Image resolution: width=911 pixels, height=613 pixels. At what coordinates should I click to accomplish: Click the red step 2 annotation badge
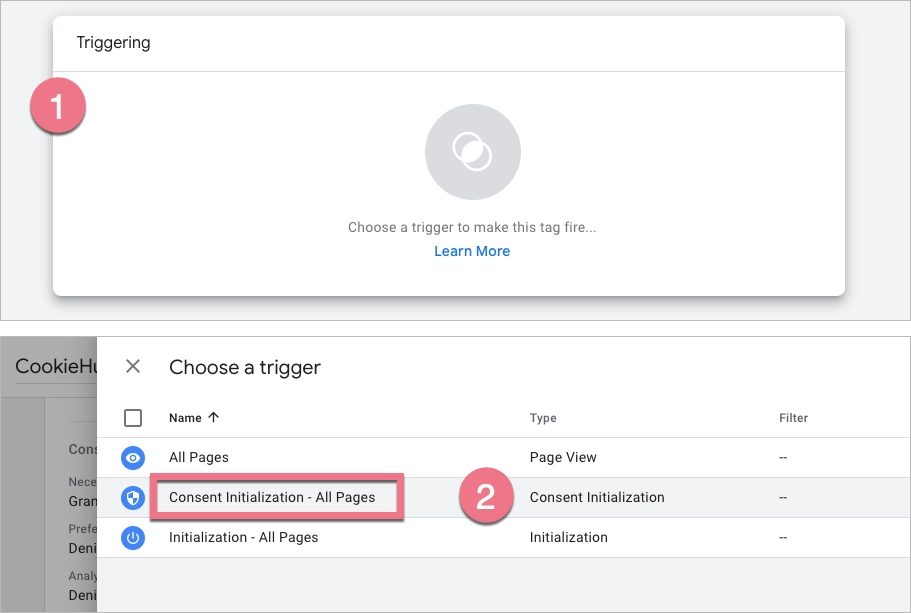485,497
